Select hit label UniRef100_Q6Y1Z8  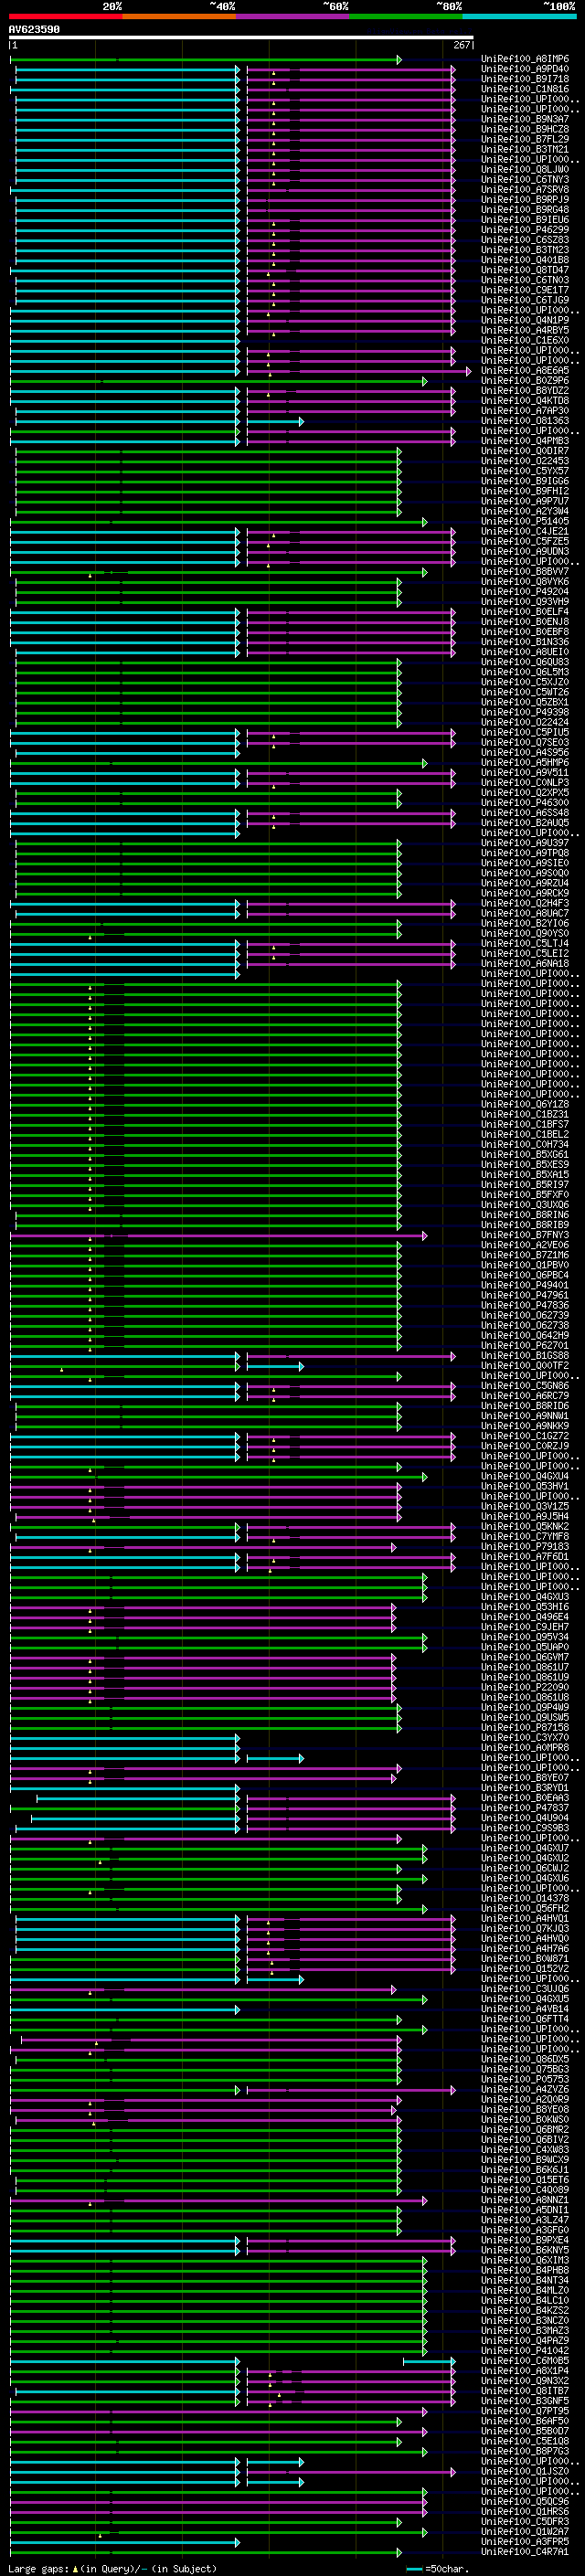pos(525,1104)
